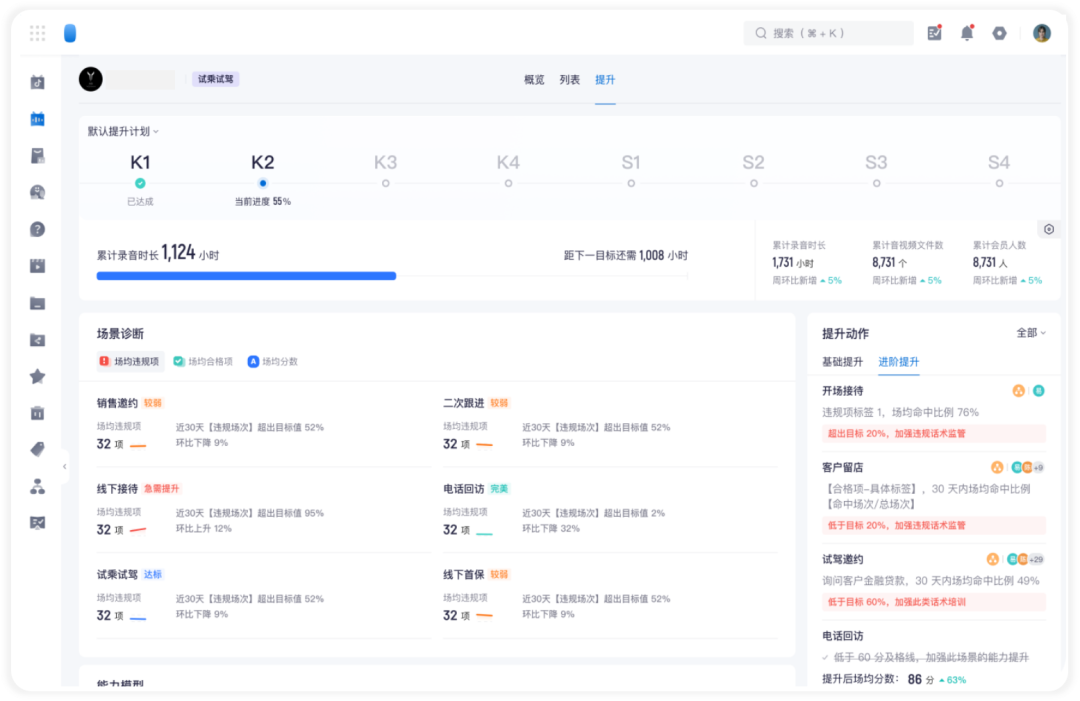
Task: Toggle the 场均合格项 filter chip
Action: click(202, 362)
